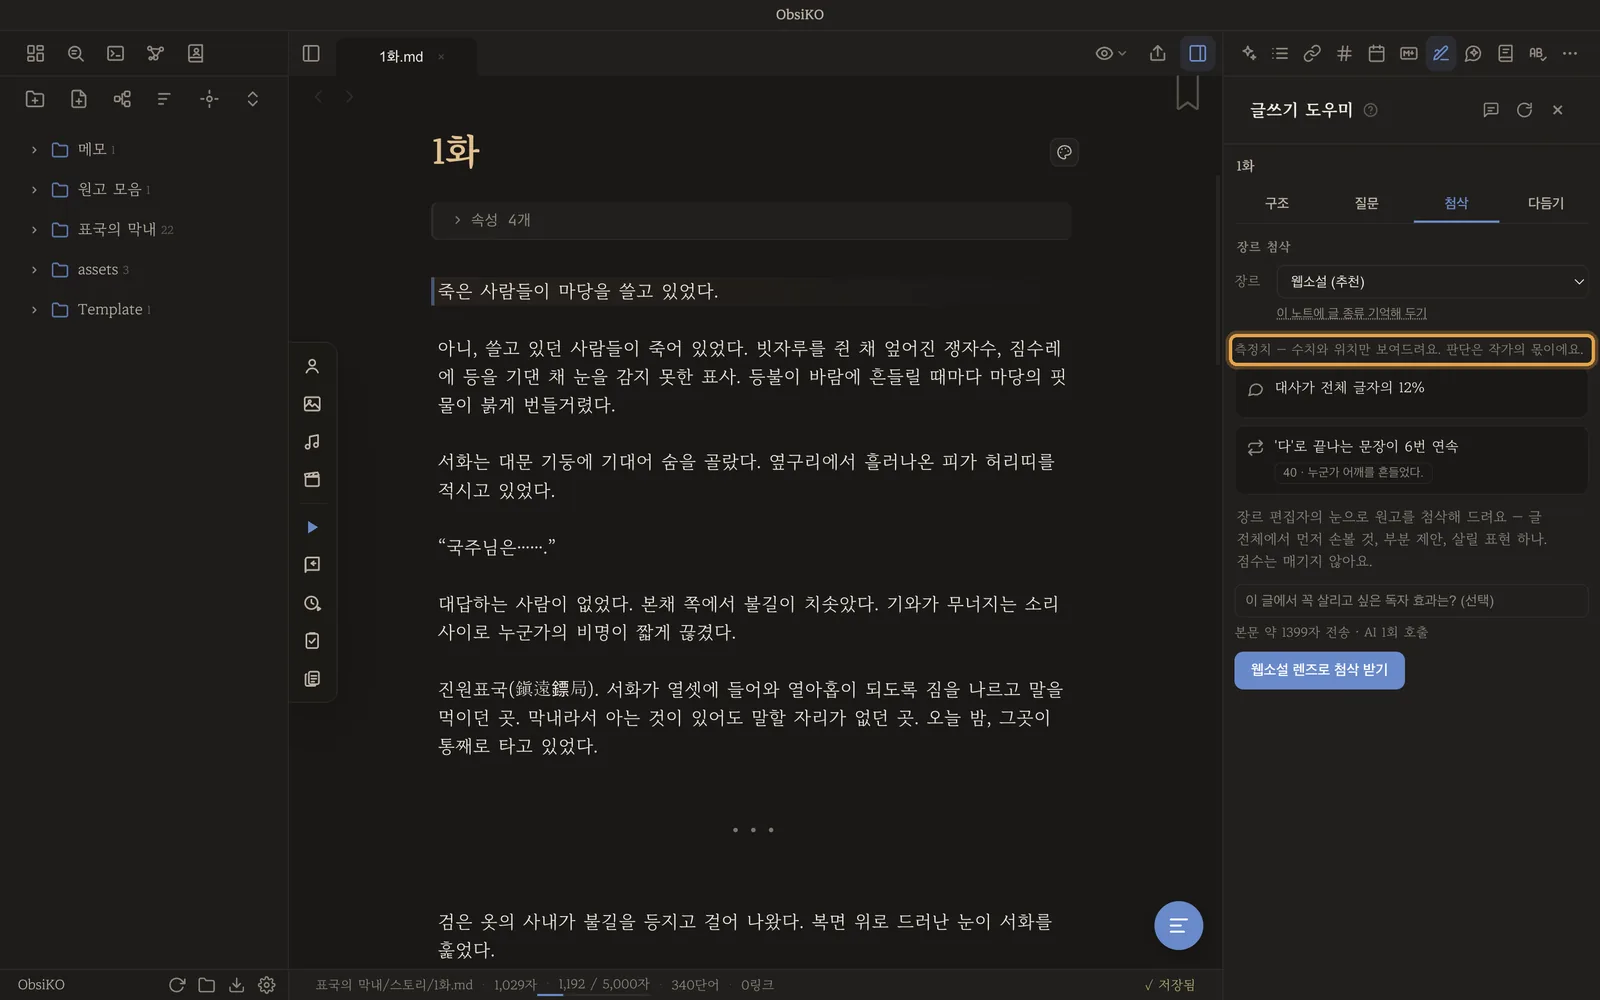Open the character book icon
This screenshot has width=1600, height=1000.
click(196, 53)
